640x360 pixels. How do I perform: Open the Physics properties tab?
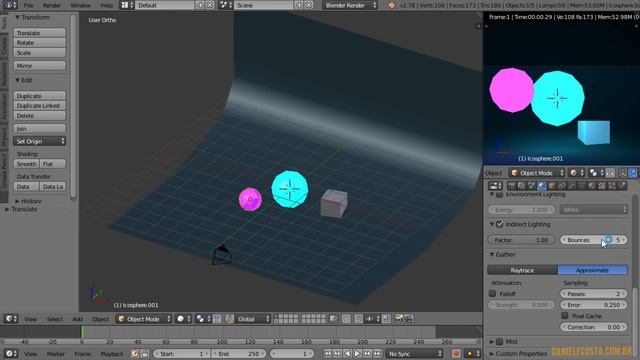(x=622, y=186)
